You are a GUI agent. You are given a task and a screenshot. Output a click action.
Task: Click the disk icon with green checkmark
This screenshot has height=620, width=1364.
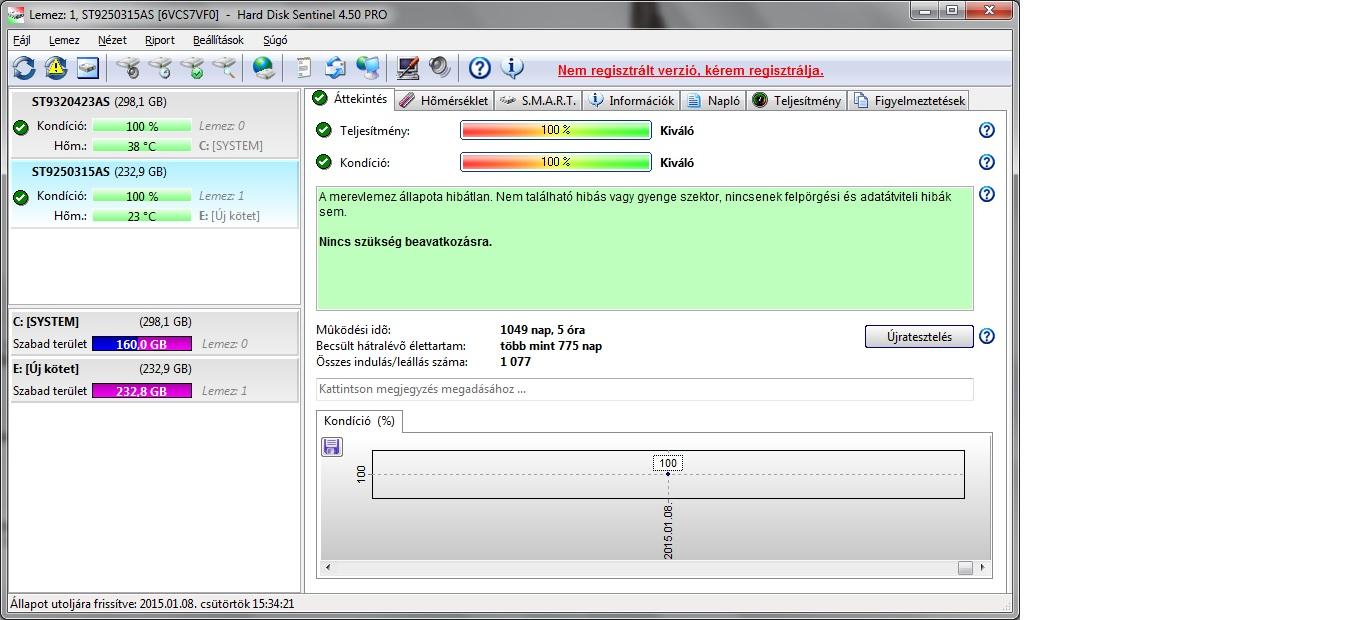click(191, 68)
